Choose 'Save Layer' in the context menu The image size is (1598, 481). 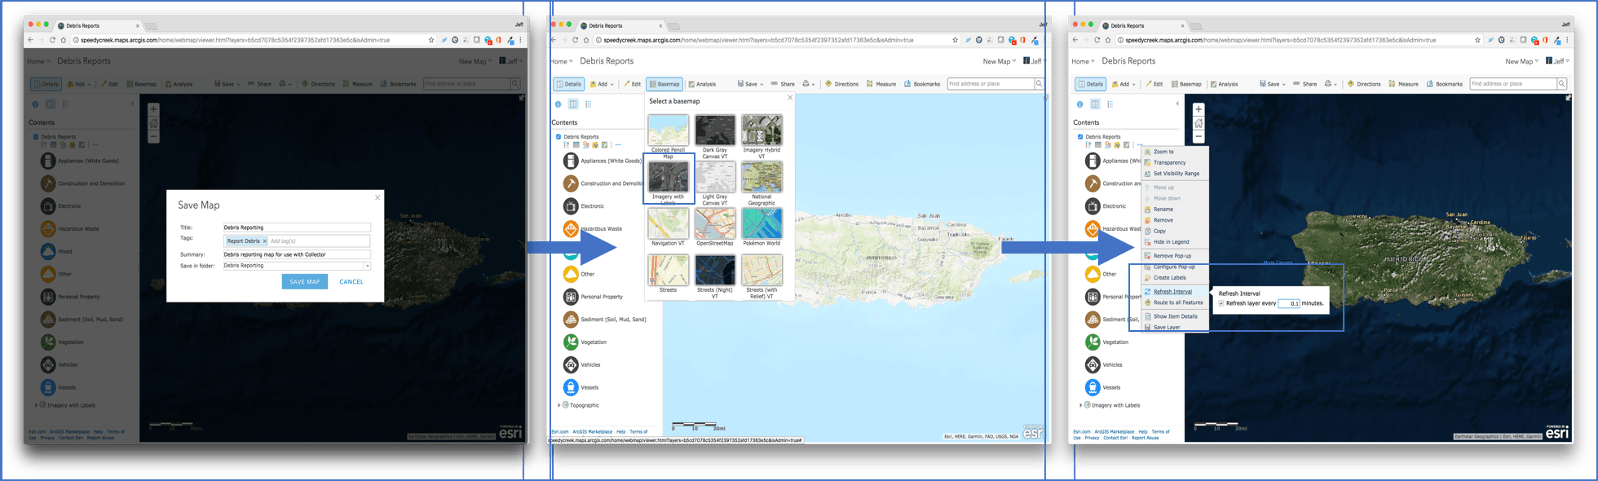point(1175,327)
